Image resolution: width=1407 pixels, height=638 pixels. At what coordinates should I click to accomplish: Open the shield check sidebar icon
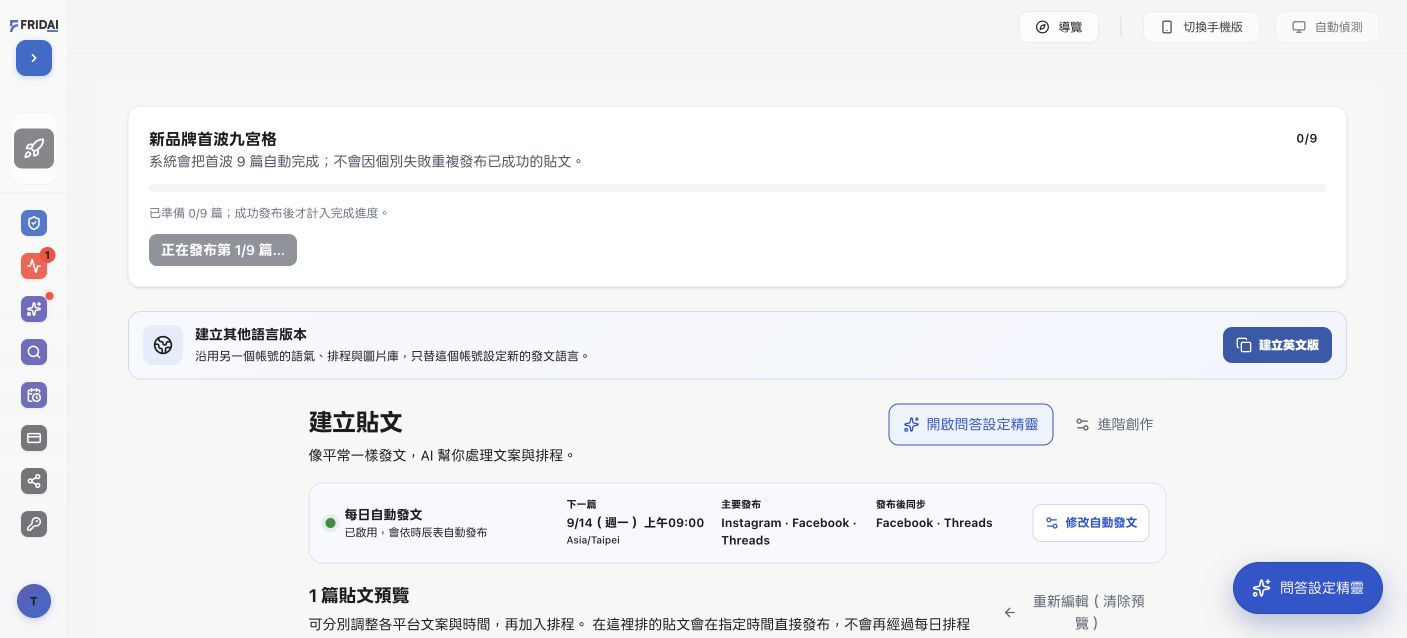[34, 223]
